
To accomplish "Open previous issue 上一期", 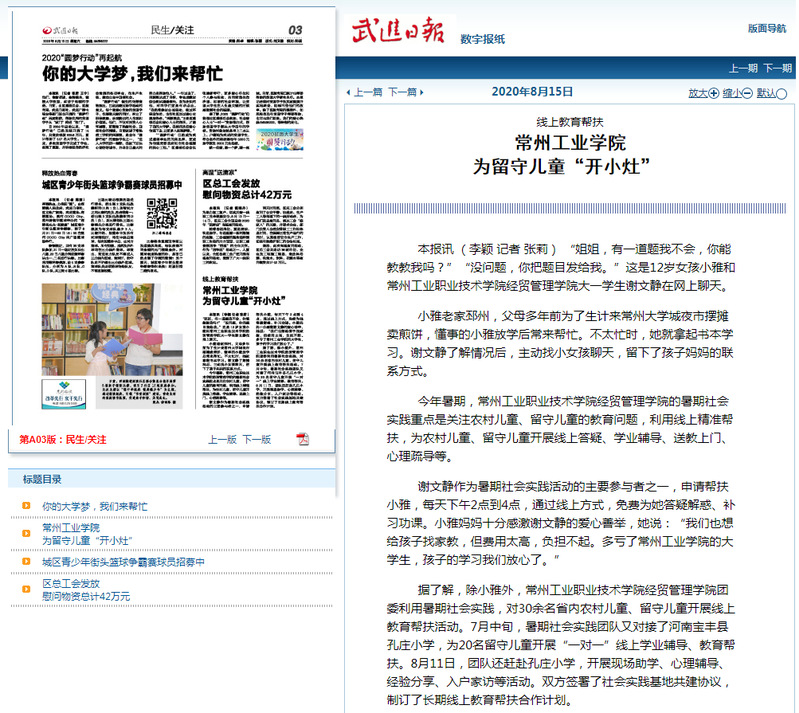I will pos(743,68).
